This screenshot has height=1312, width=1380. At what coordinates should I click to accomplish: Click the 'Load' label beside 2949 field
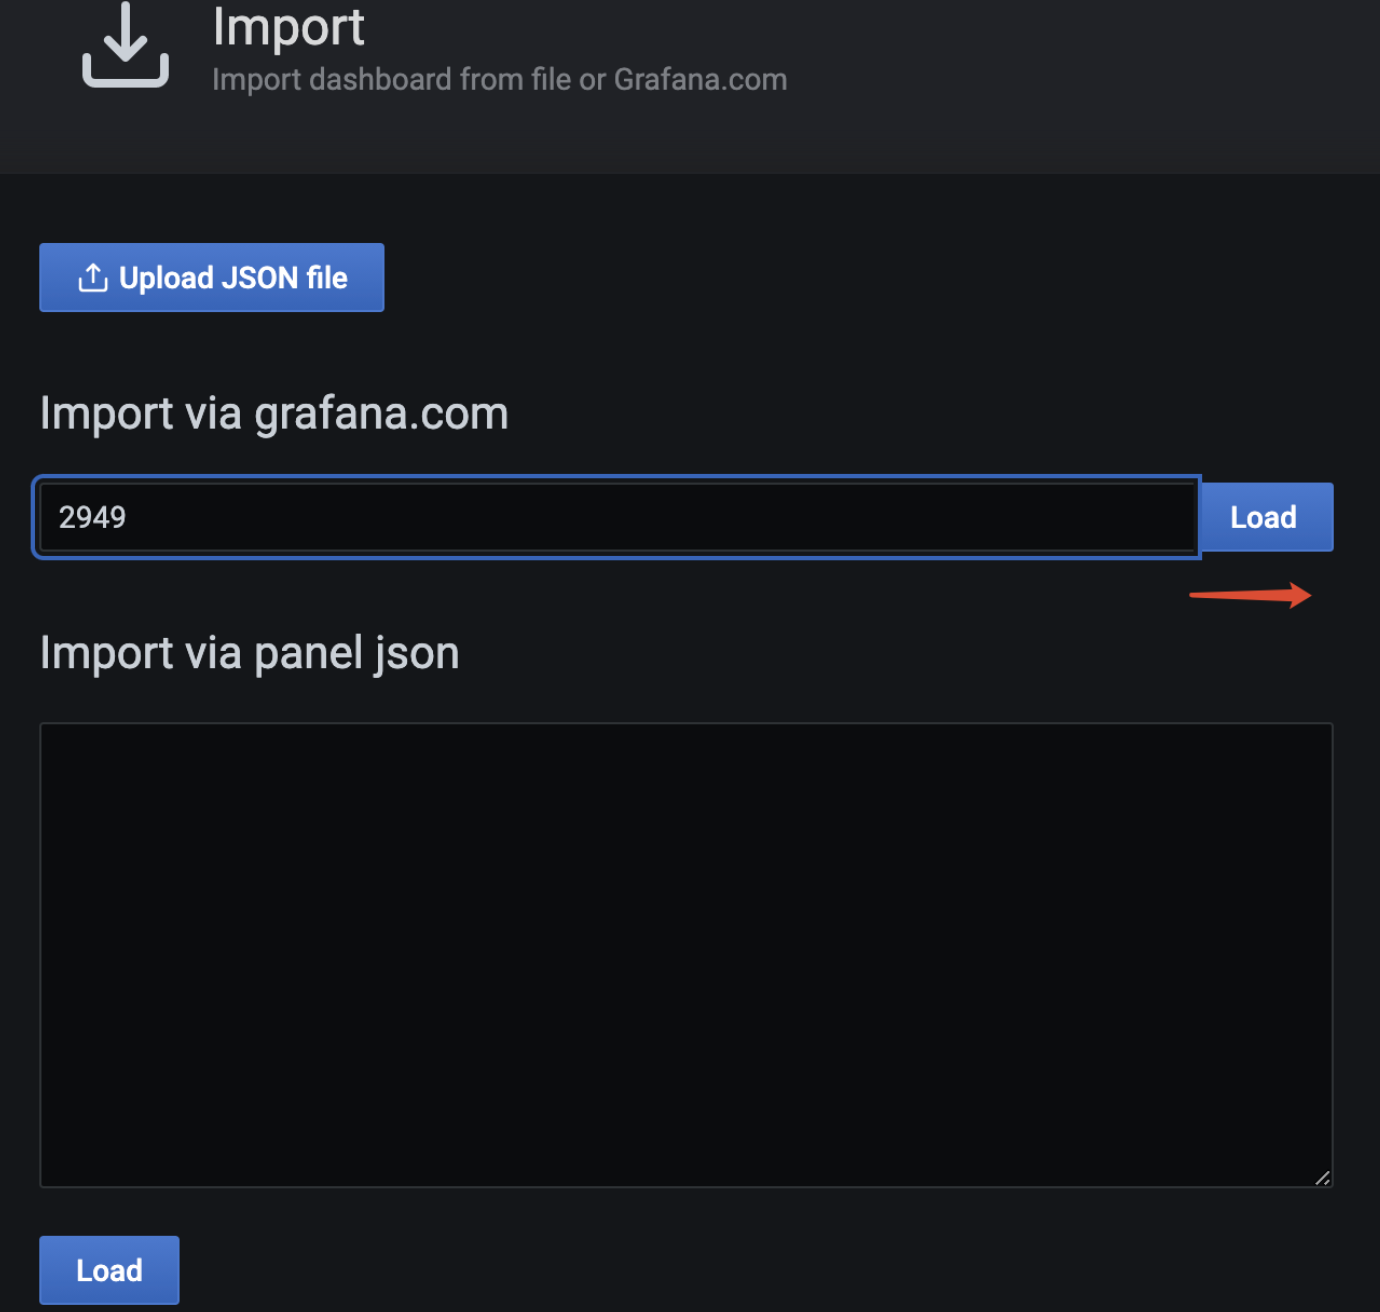(x=1263, y=517)
